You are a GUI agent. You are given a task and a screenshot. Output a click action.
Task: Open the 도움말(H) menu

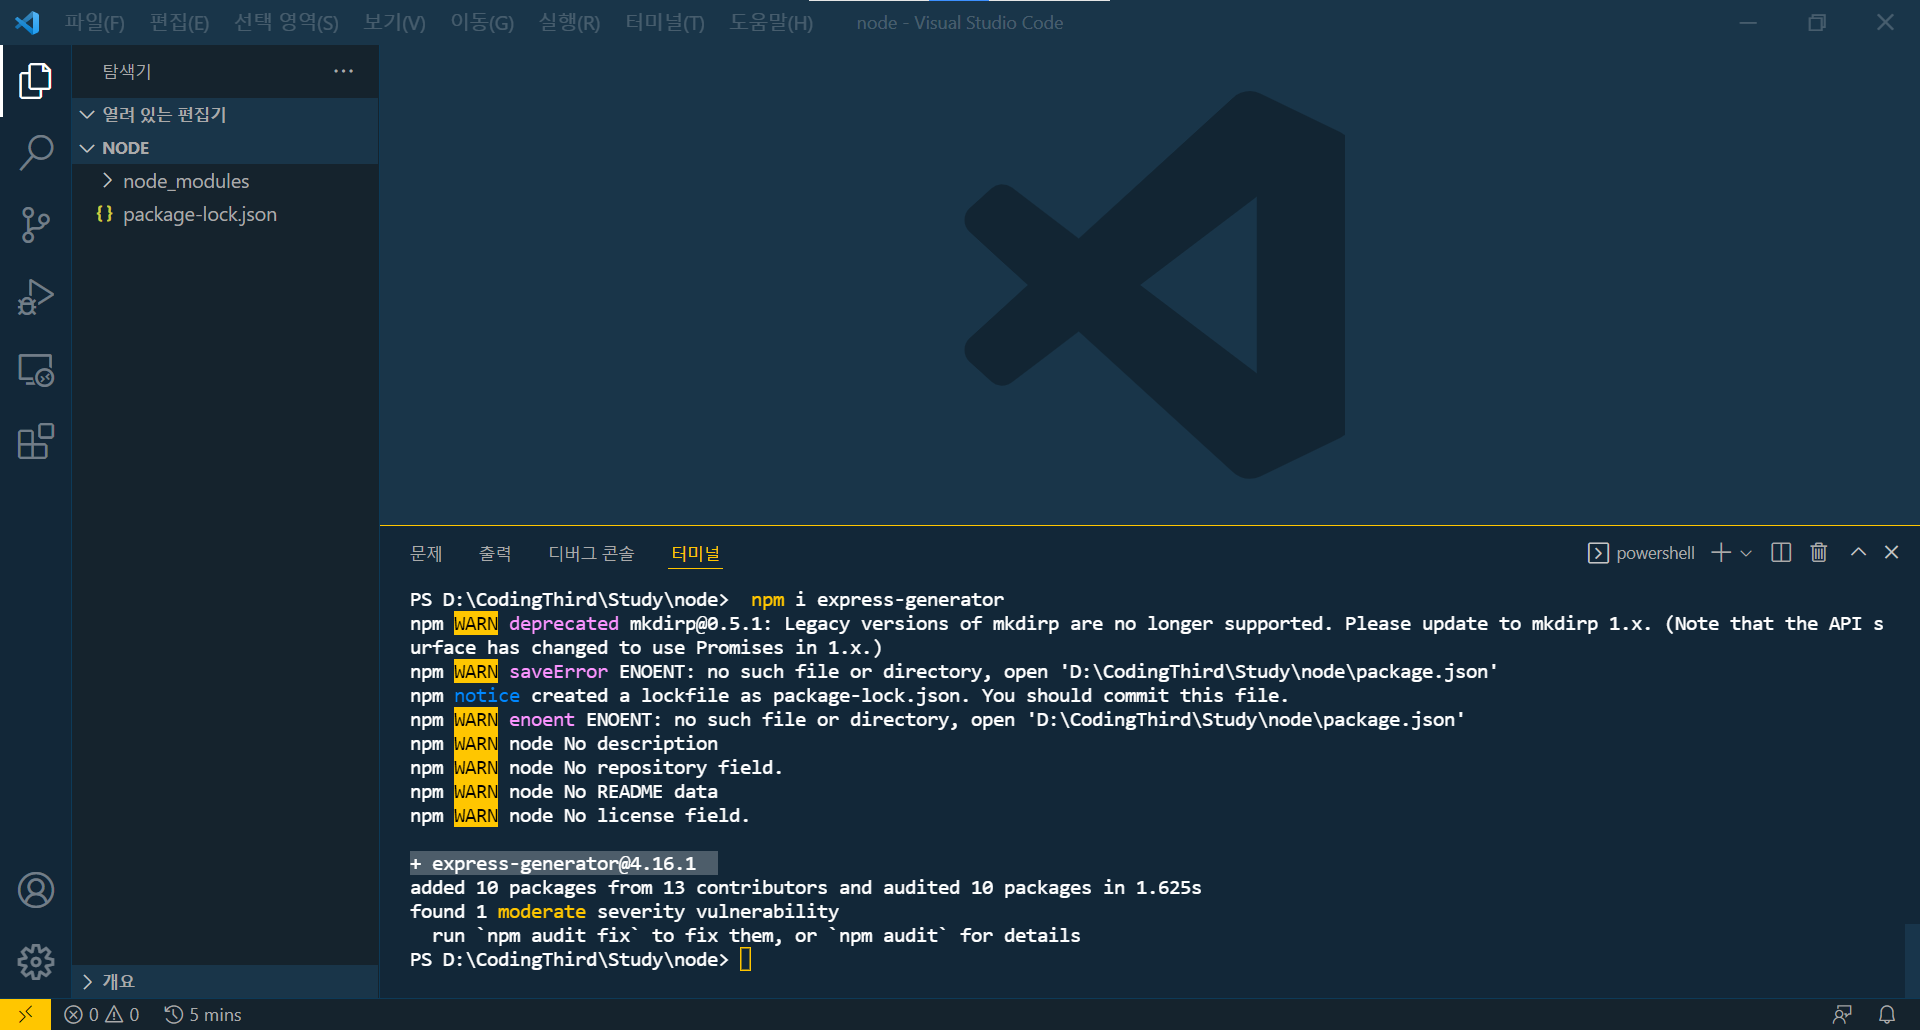point(771,22)
